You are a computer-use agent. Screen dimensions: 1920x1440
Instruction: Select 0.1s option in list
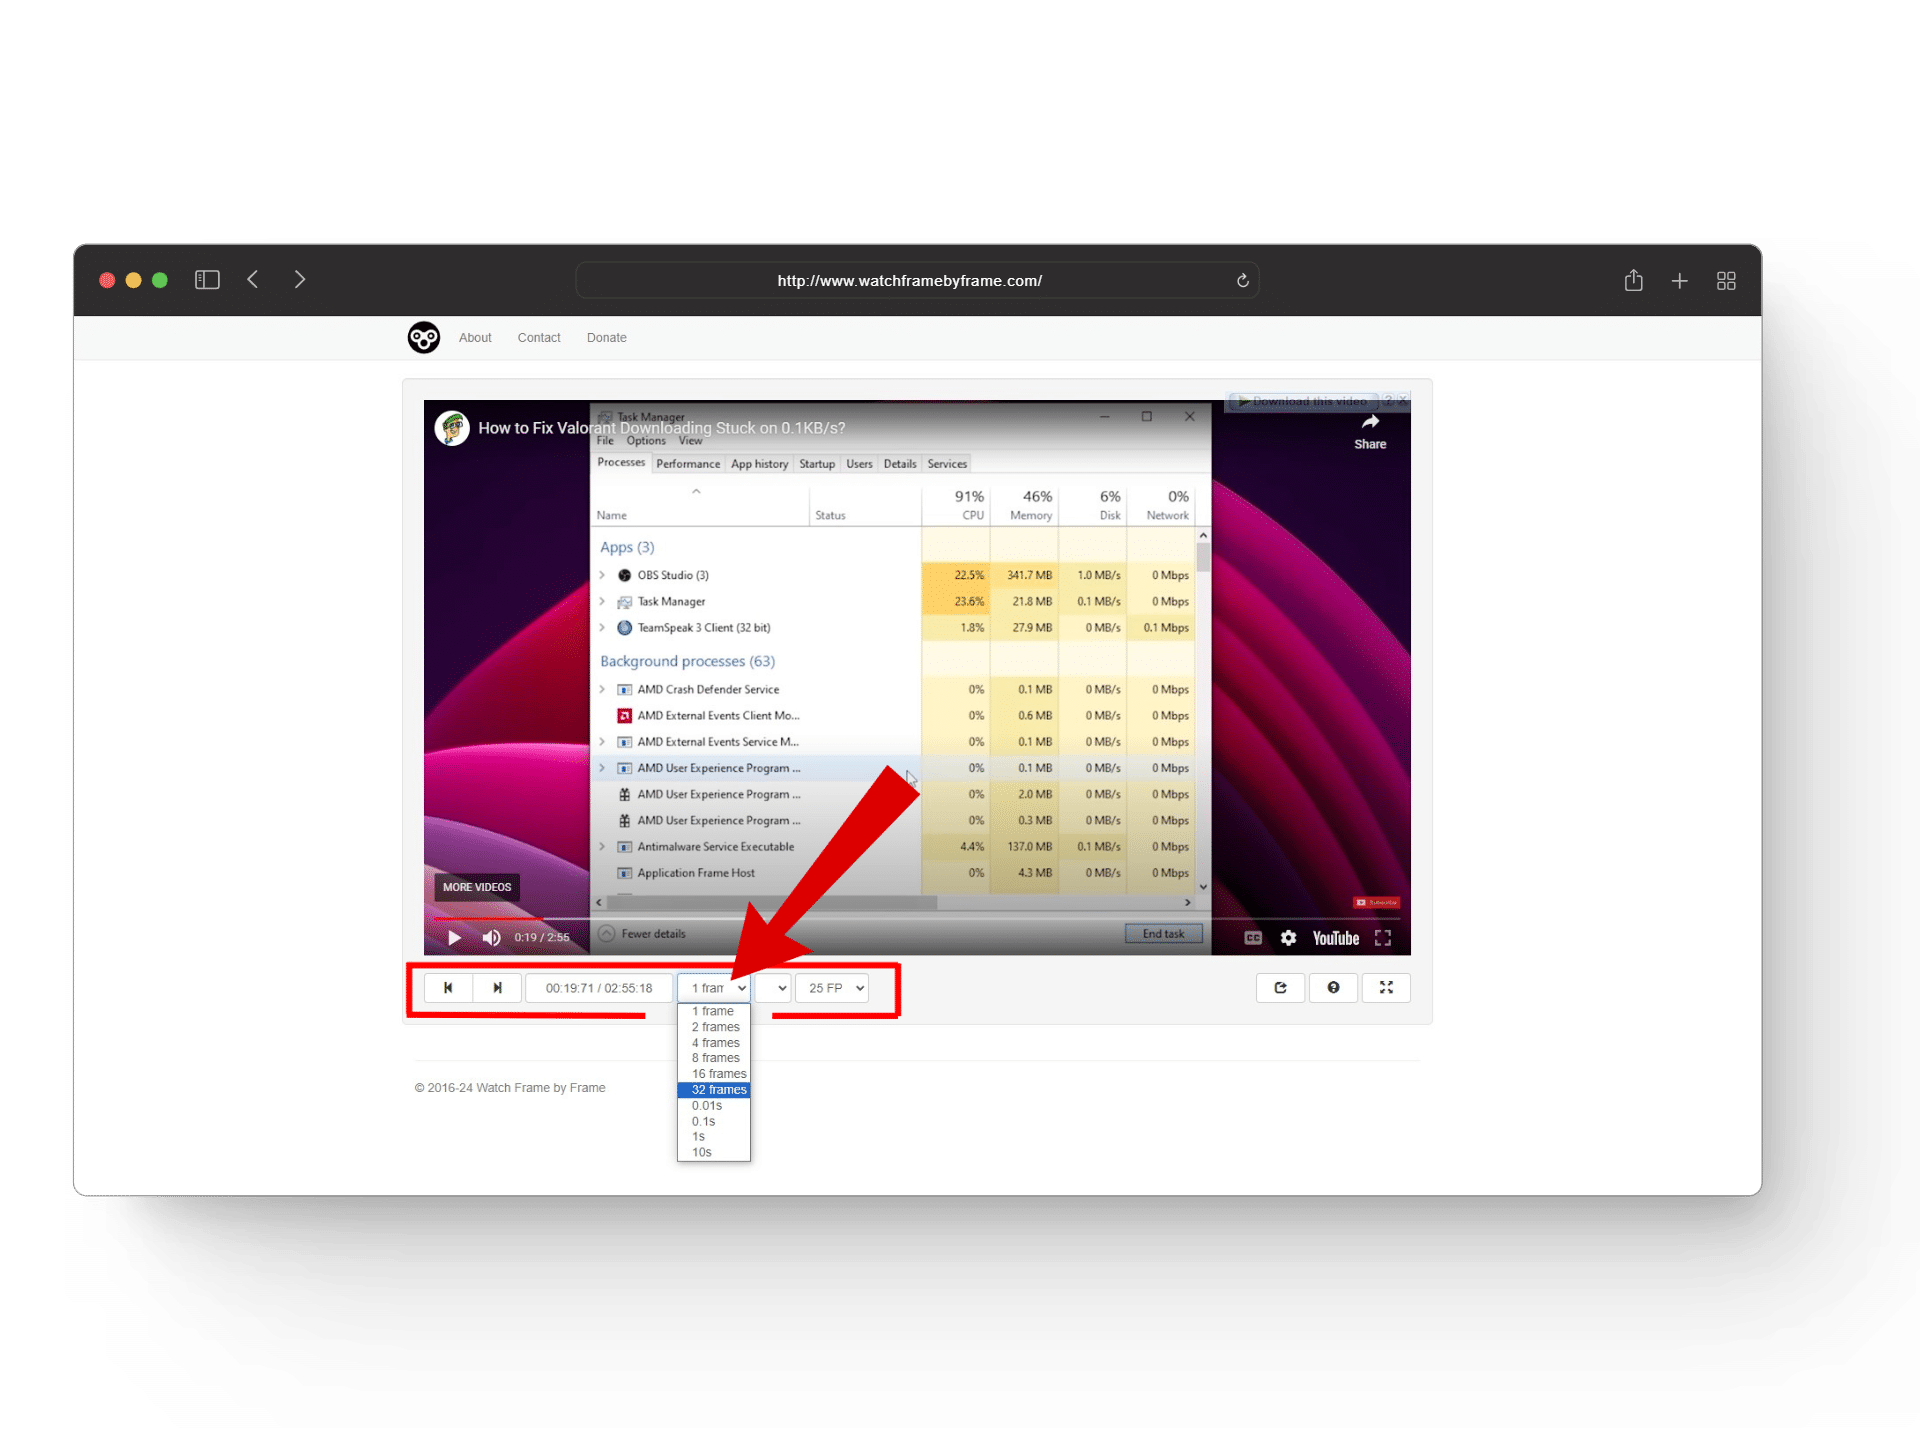point(704,1122)
